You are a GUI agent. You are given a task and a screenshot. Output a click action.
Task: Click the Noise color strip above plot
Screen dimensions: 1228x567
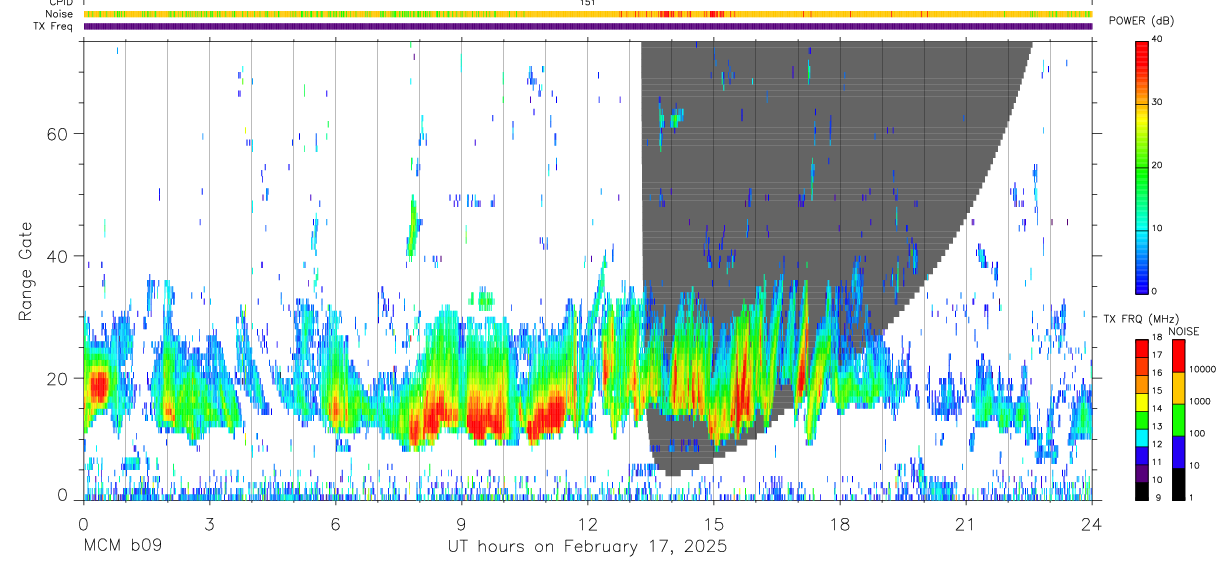[588, 14]
